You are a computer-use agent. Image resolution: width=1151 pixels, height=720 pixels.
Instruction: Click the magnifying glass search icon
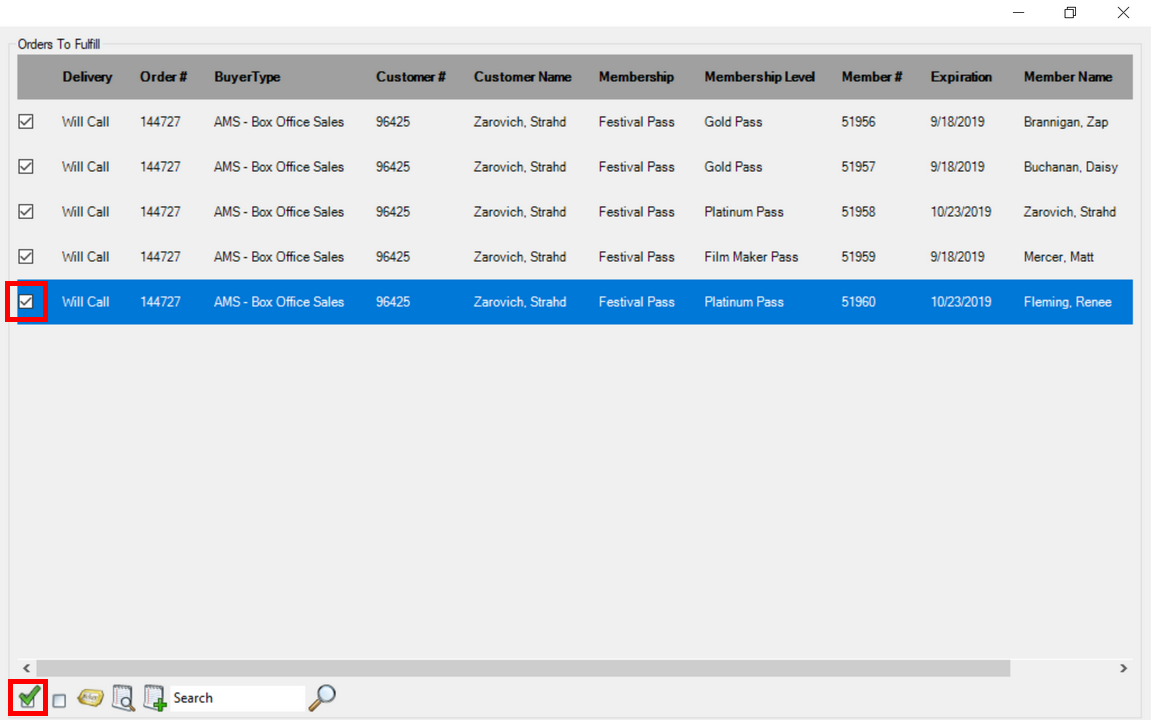(x=322, y=697)
